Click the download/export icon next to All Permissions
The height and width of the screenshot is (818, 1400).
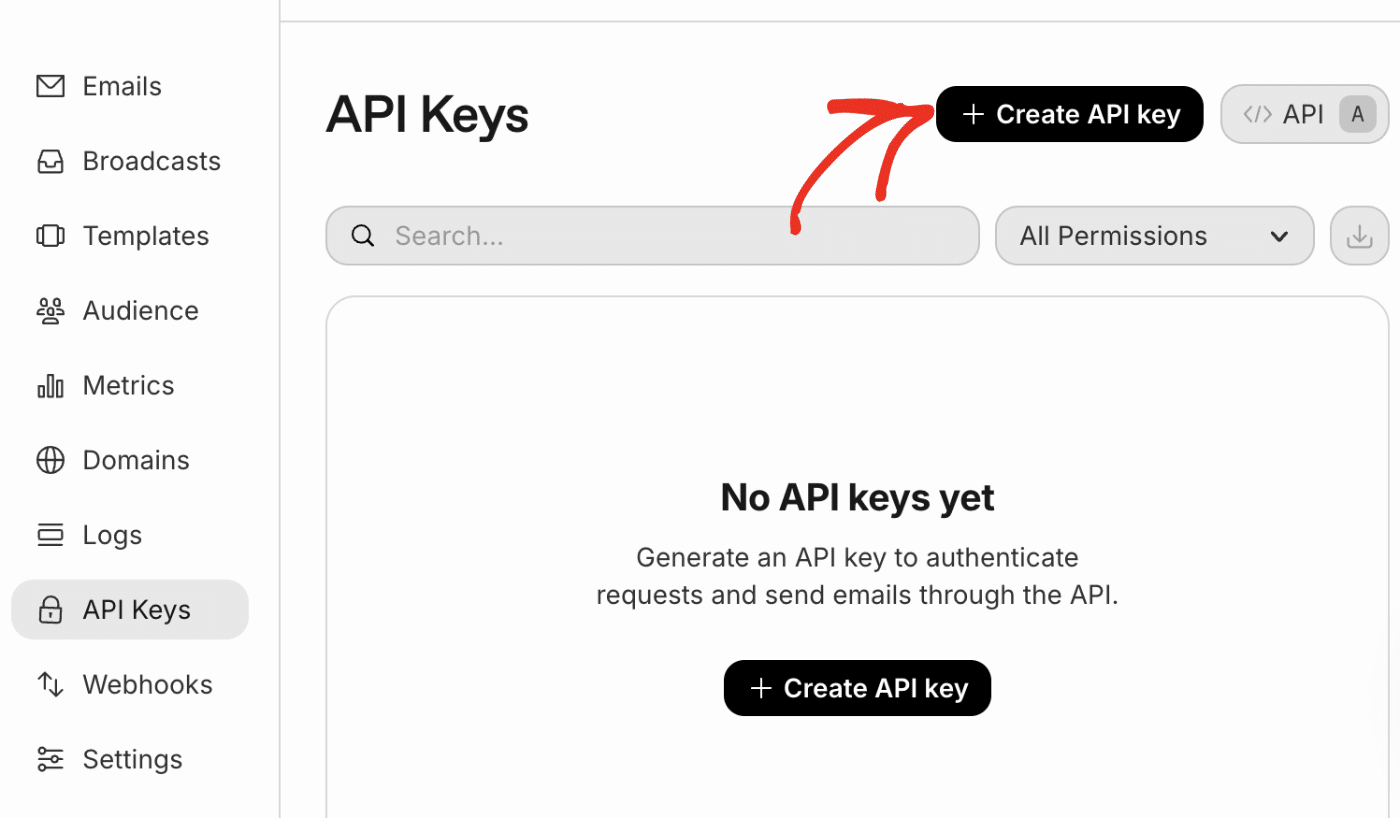[1359, 235]
